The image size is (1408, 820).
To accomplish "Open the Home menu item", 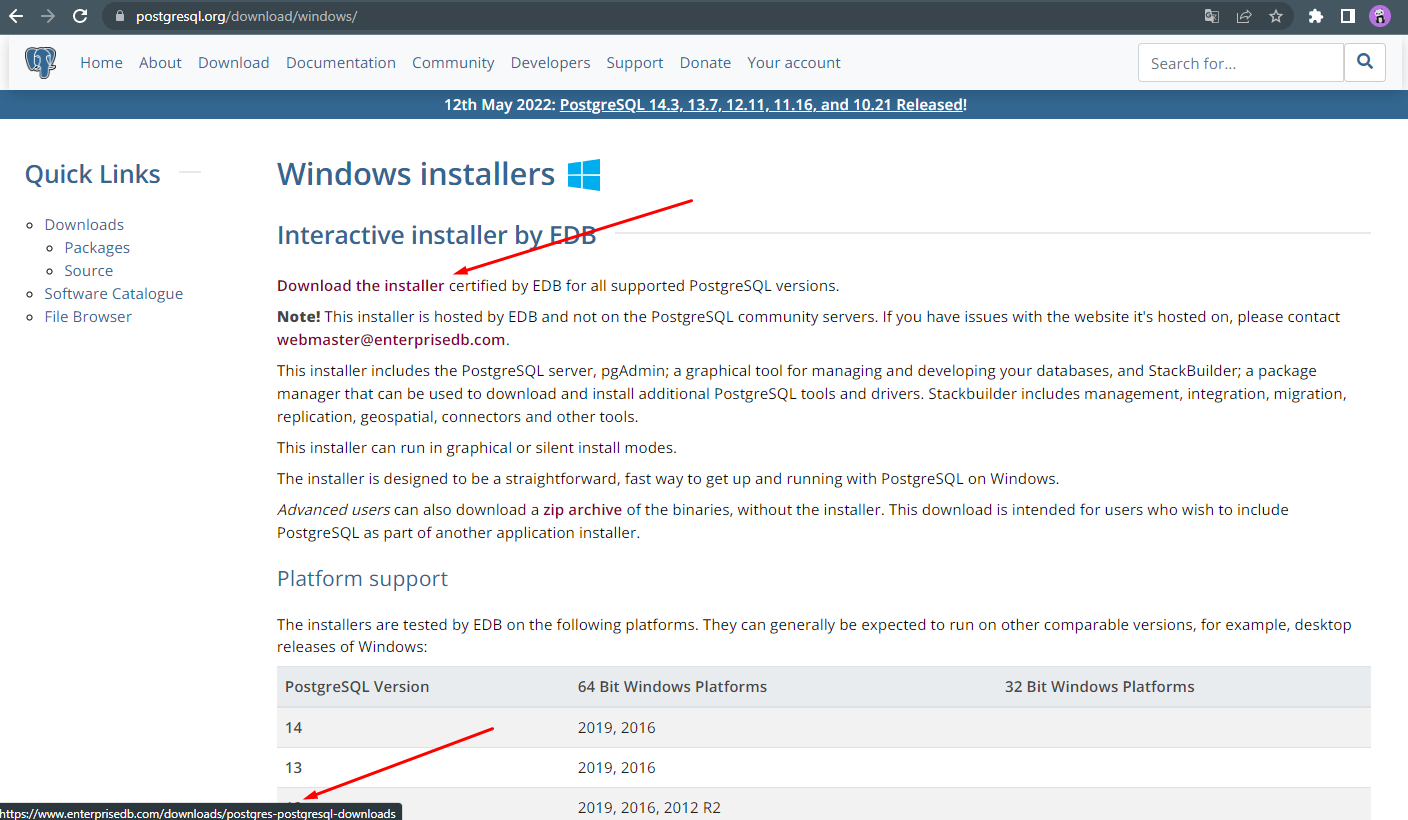I will coord(101,62).
